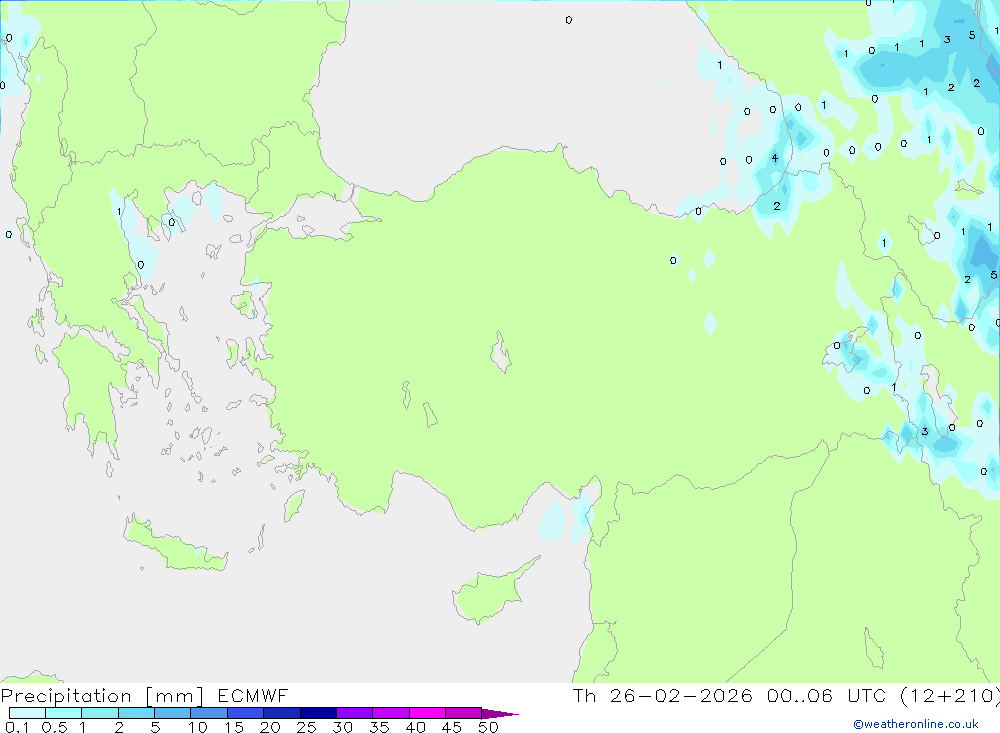This screenshot has height=733, width=1000.
Task: Click the 20–25 mm dark blue legend swatch
Action: [x=282, y=713]
